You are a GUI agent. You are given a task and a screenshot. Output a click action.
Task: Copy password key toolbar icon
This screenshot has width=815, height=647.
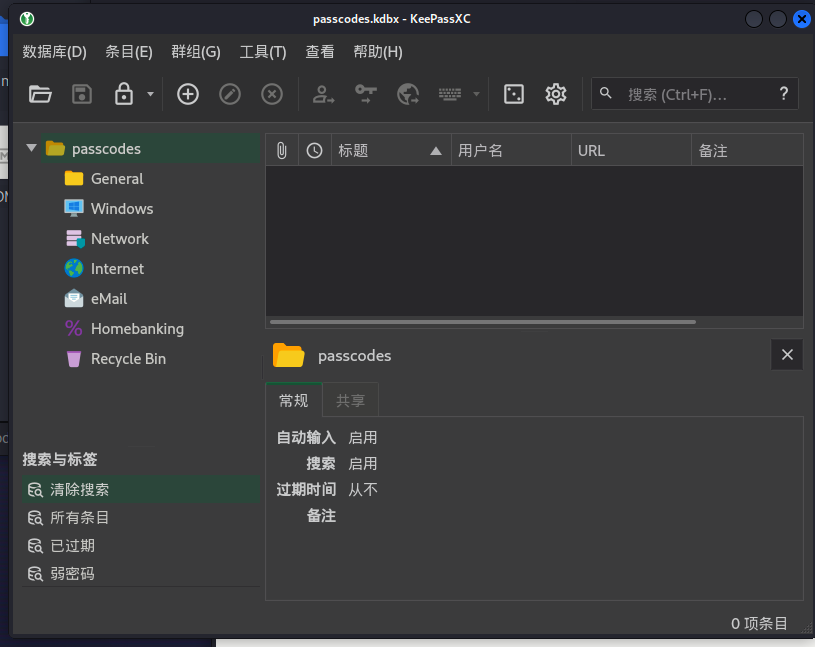(x=366, y=95)
